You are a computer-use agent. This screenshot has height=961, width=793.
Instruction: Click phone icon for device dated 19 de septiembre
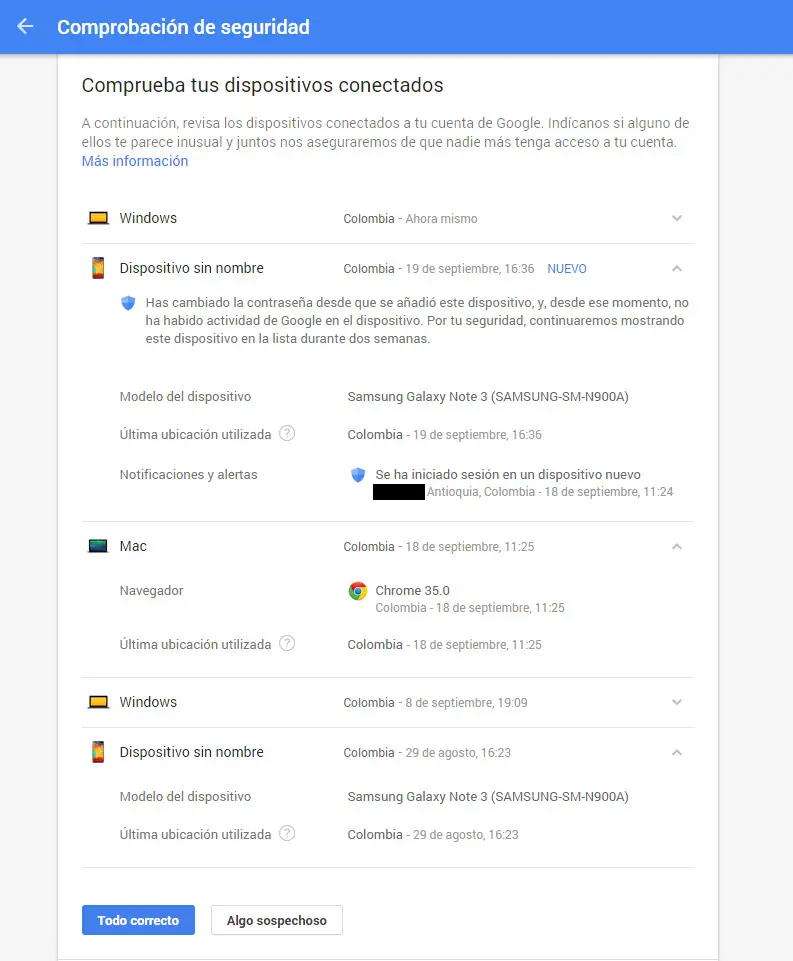click(98, 268)
